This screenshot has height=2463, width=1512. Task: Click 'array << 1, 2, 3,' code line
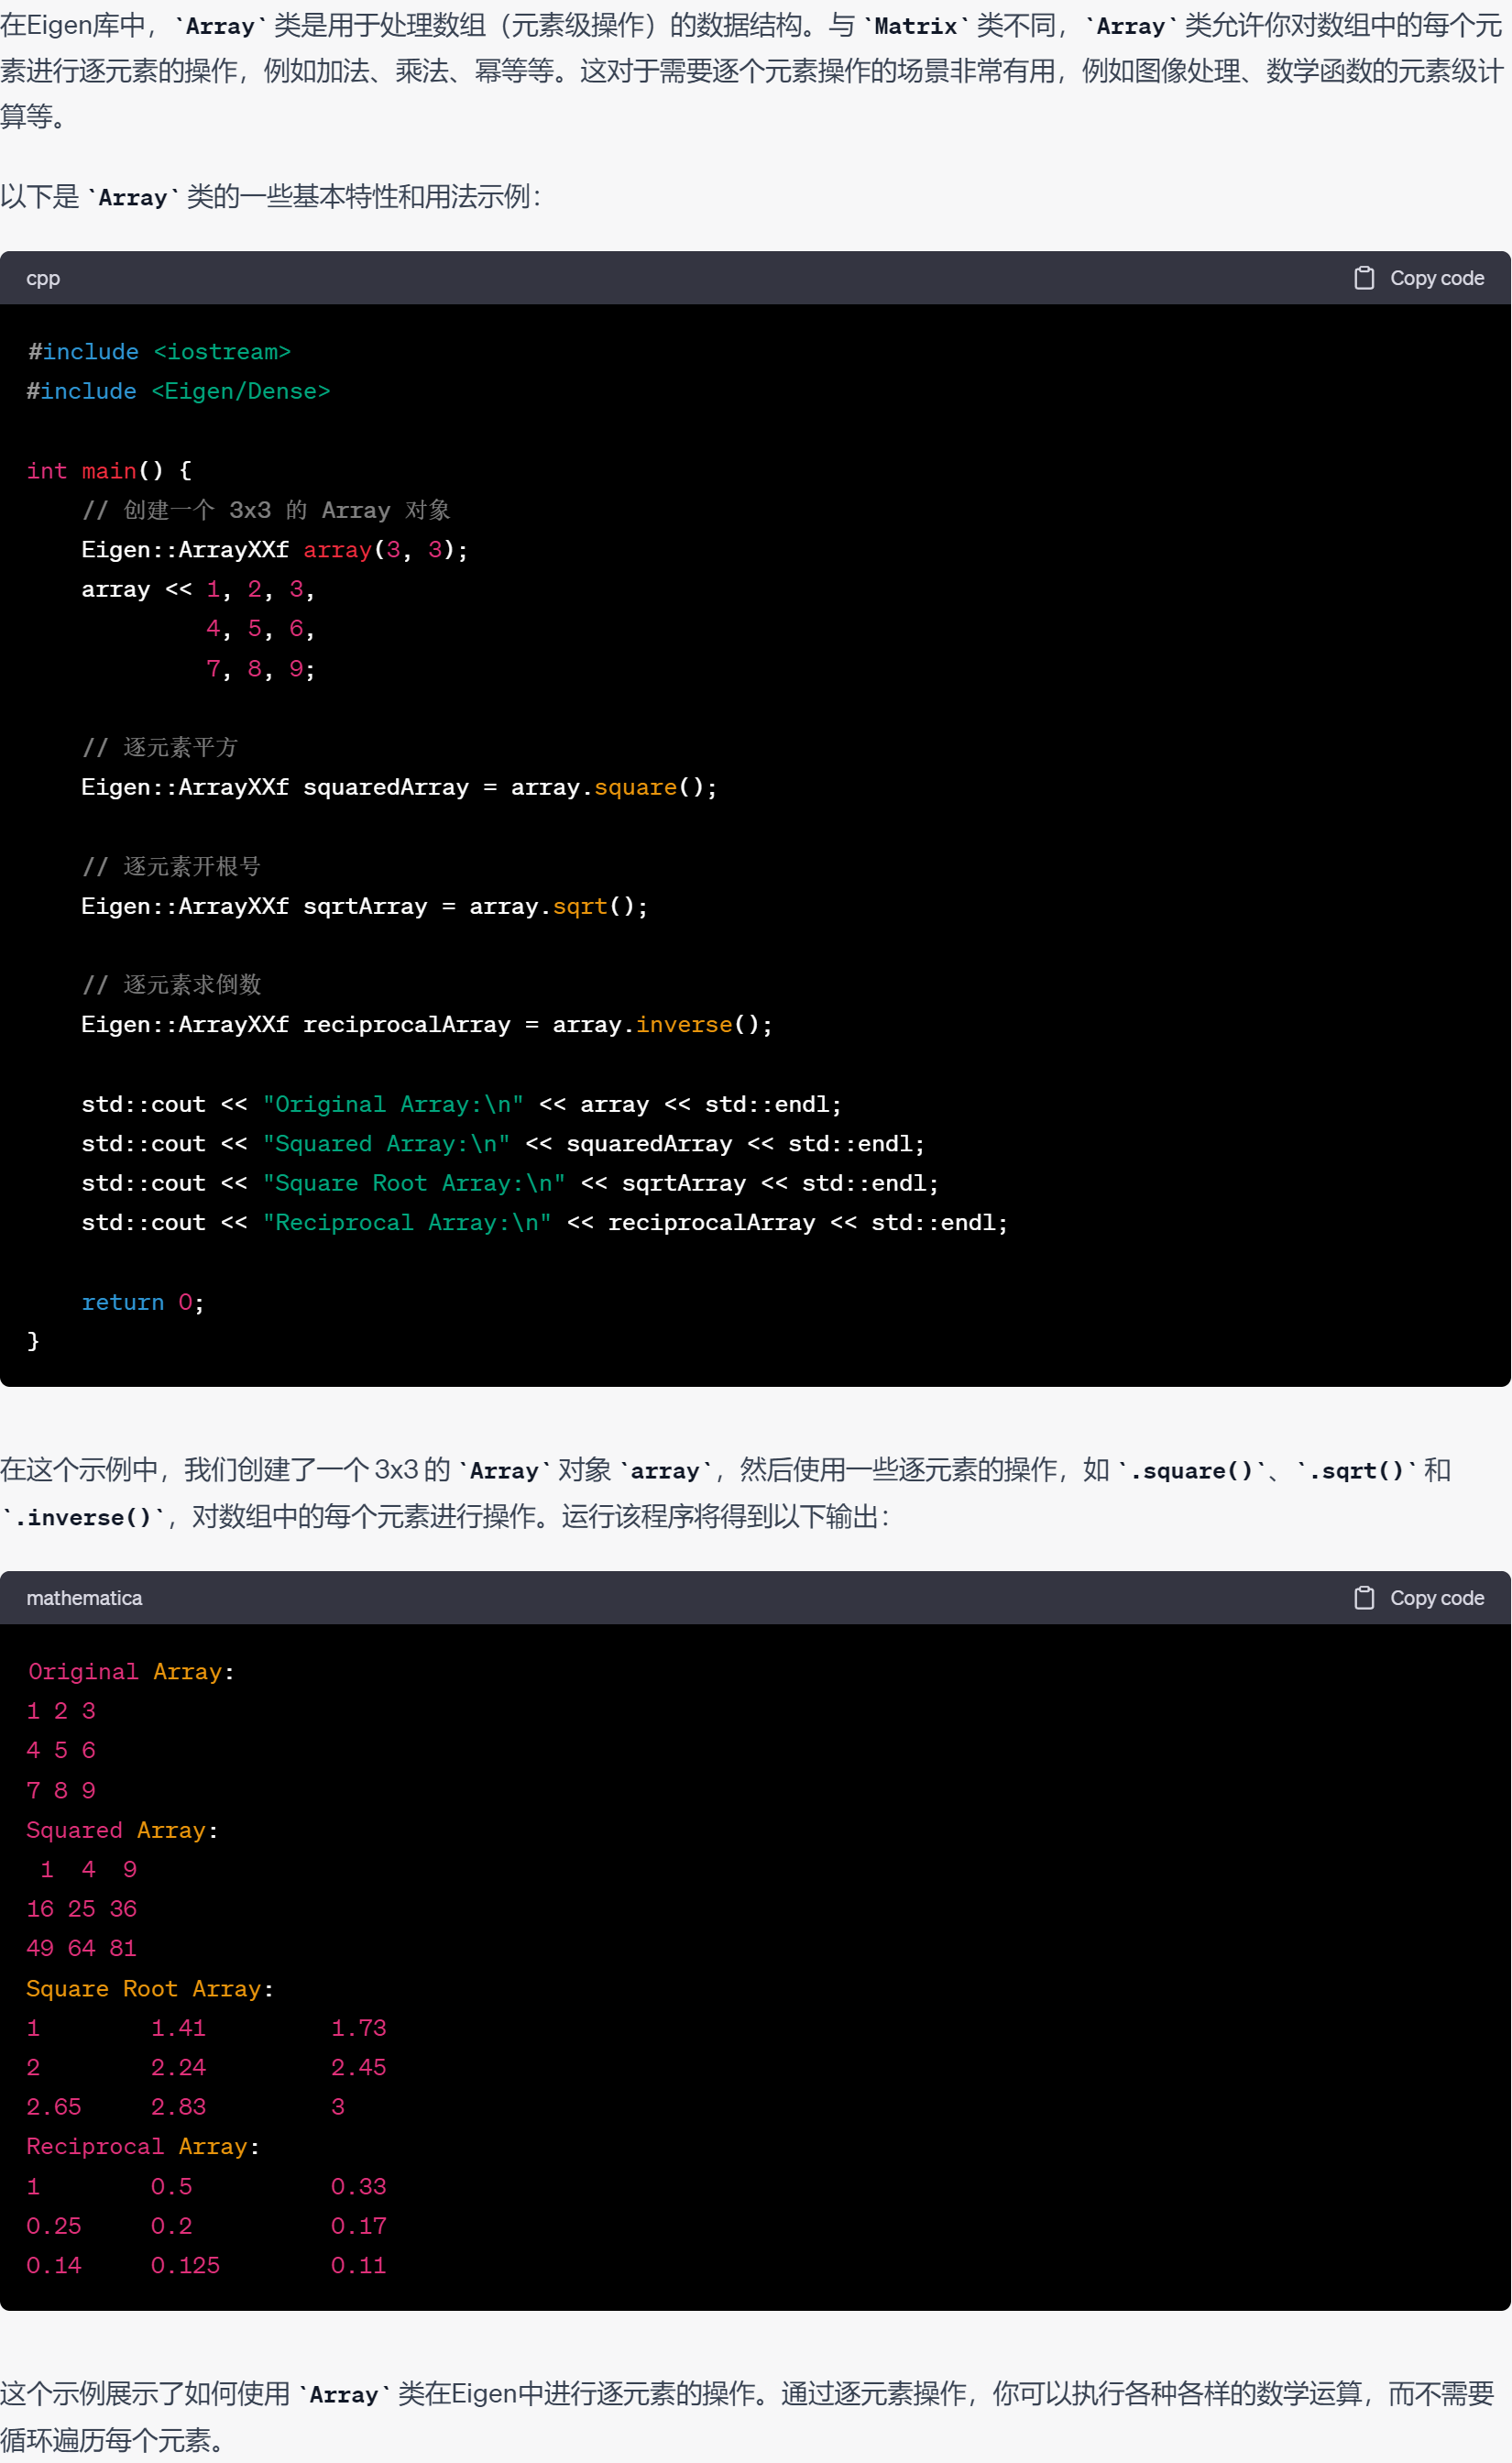point(198,589)
